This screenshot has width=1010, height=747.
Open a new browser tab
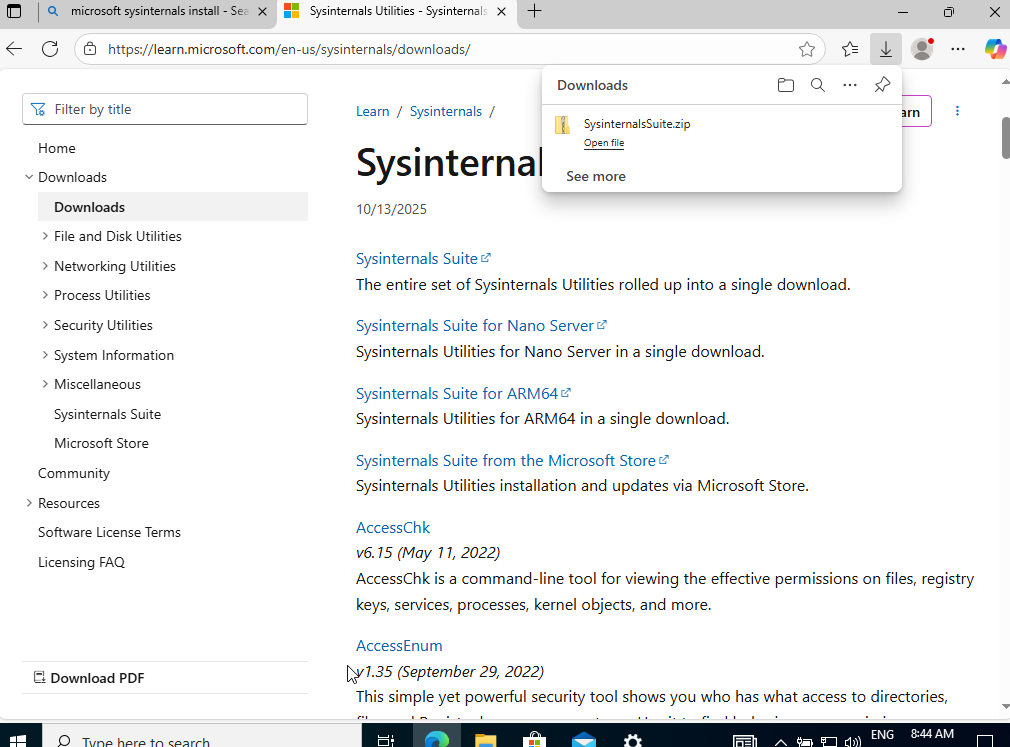coord(535,12)
